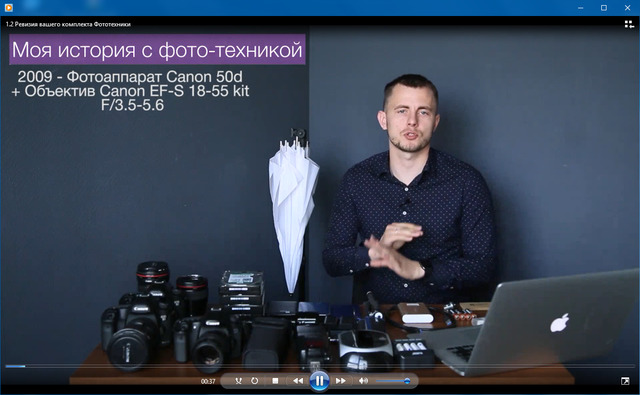Pause the video with the blue button
This screenshot has height=395, width=640.
click(319, 381)
